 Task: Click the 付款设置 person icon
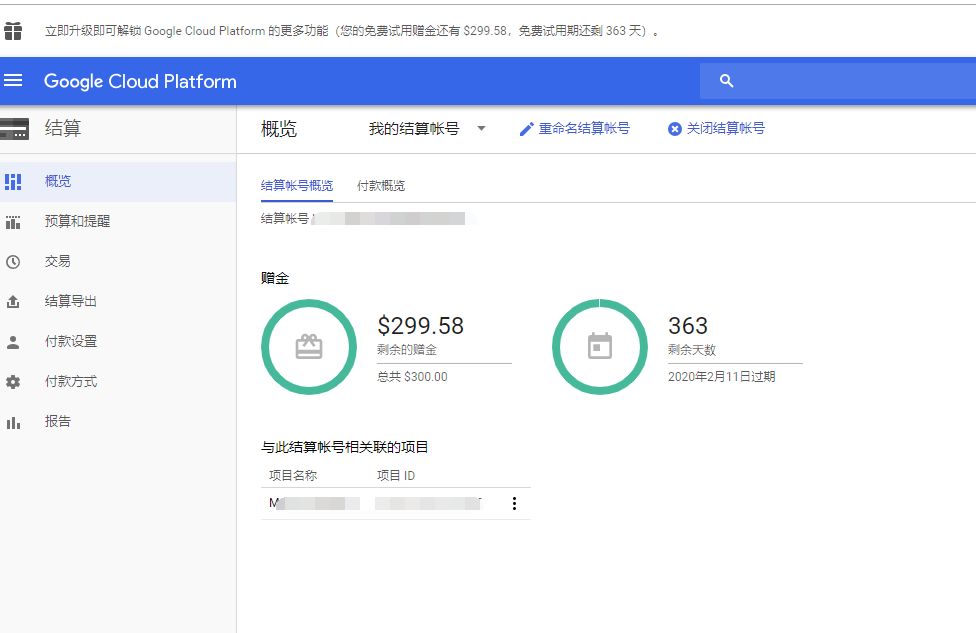click(13, 342)
